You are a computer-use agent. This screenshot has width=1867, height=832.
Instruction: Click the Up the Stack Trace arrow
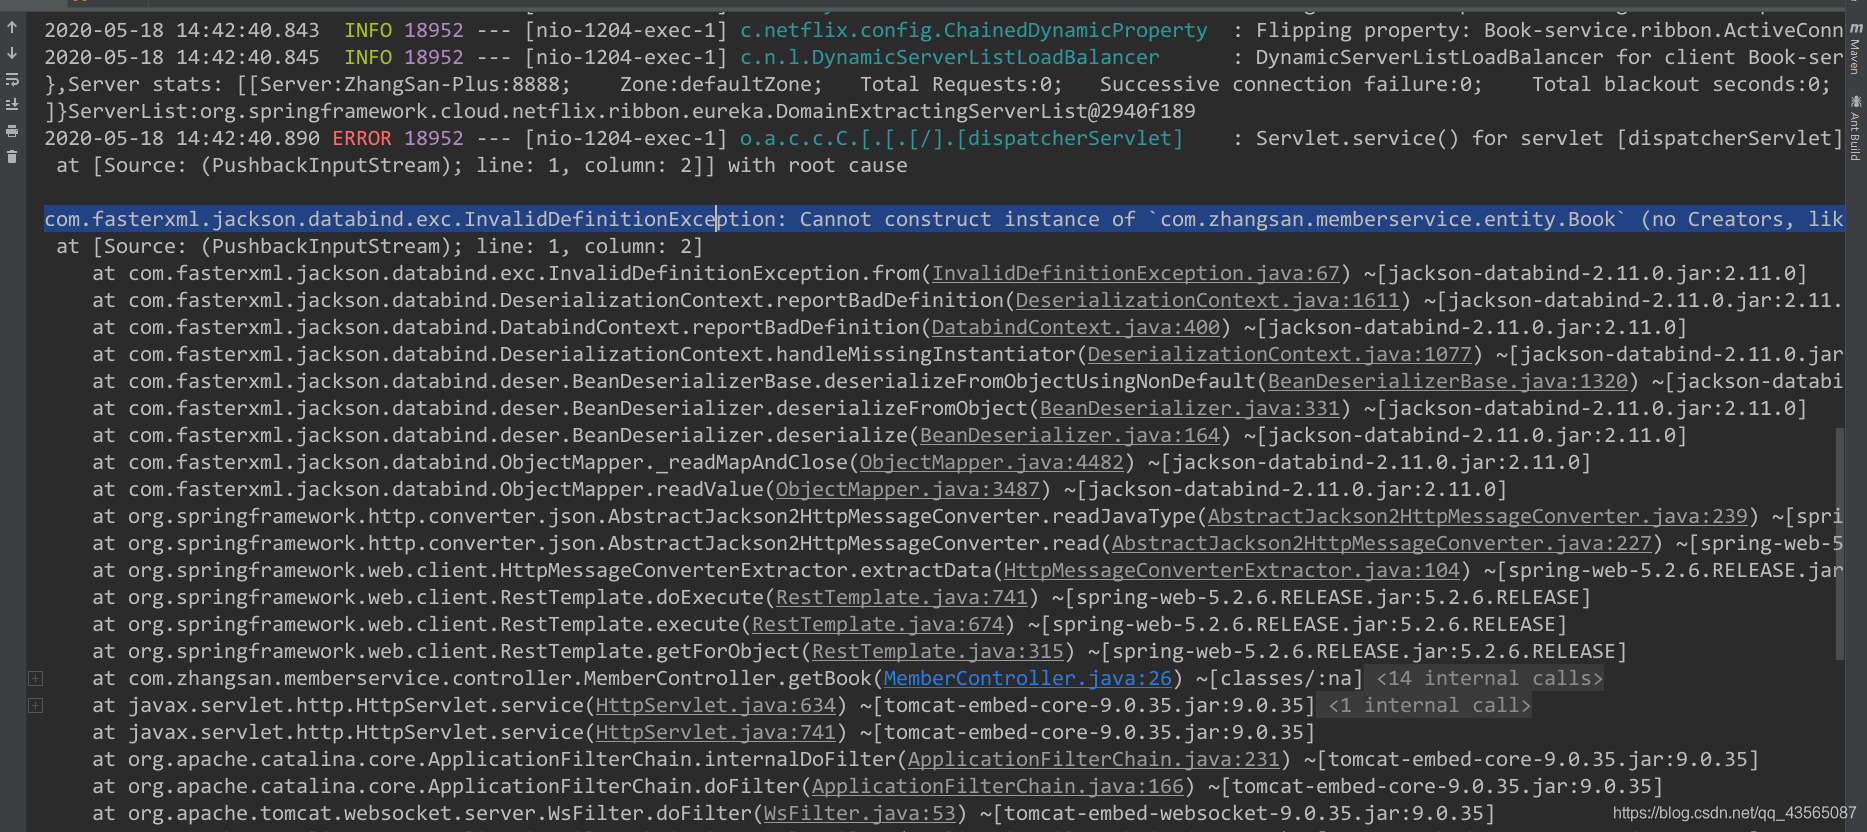pos(12,28)
